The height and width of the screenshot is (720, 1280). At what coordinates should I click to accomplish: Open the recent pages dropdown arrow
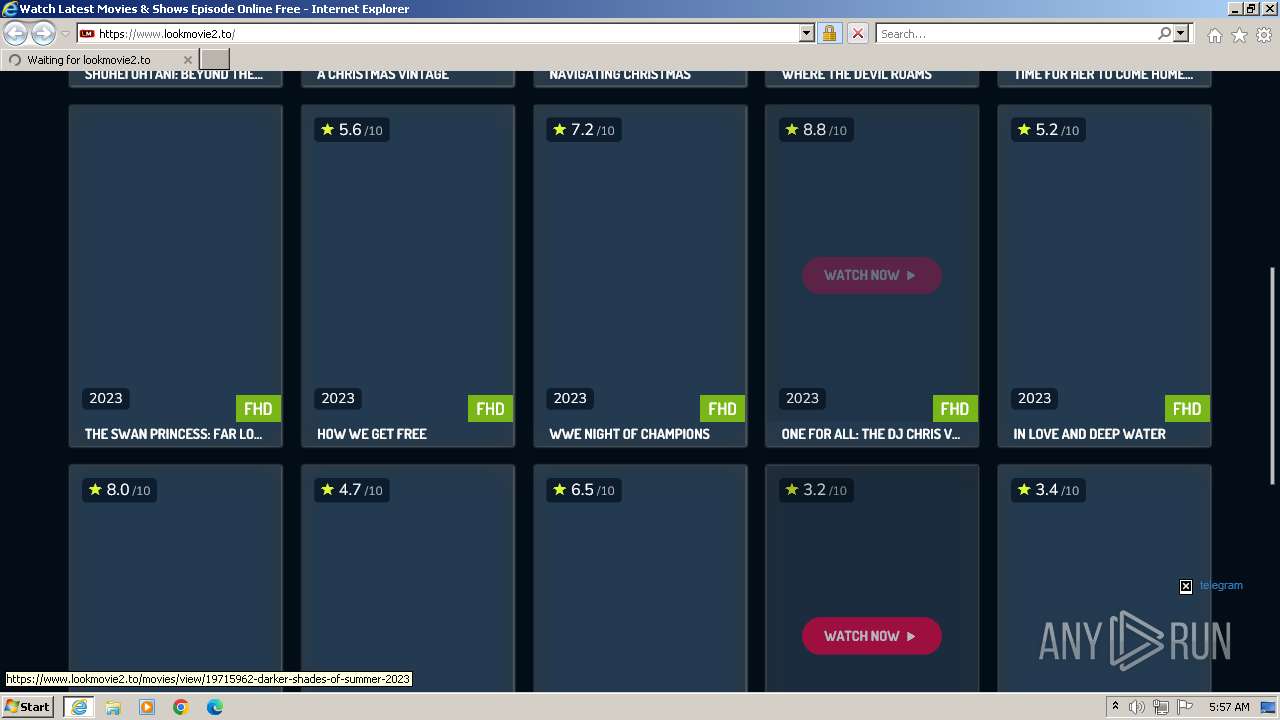[x=65, y=34]
